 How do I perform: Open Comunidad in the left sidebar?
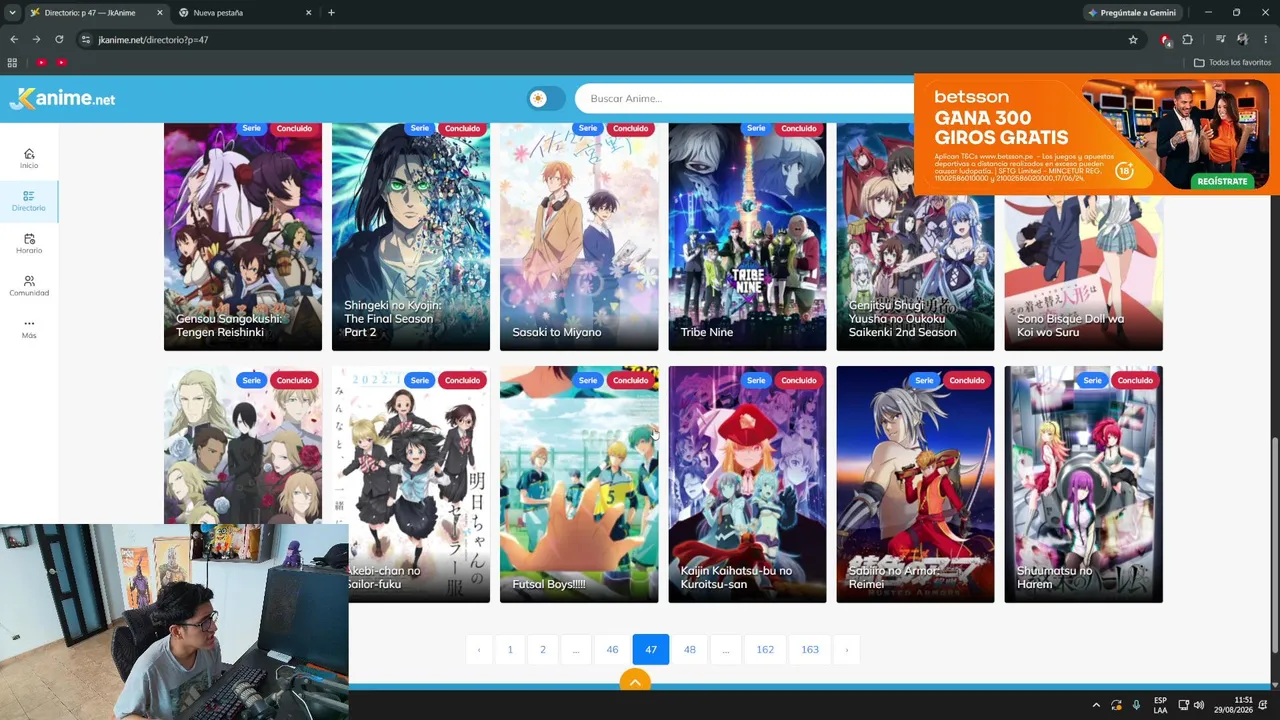29,286
